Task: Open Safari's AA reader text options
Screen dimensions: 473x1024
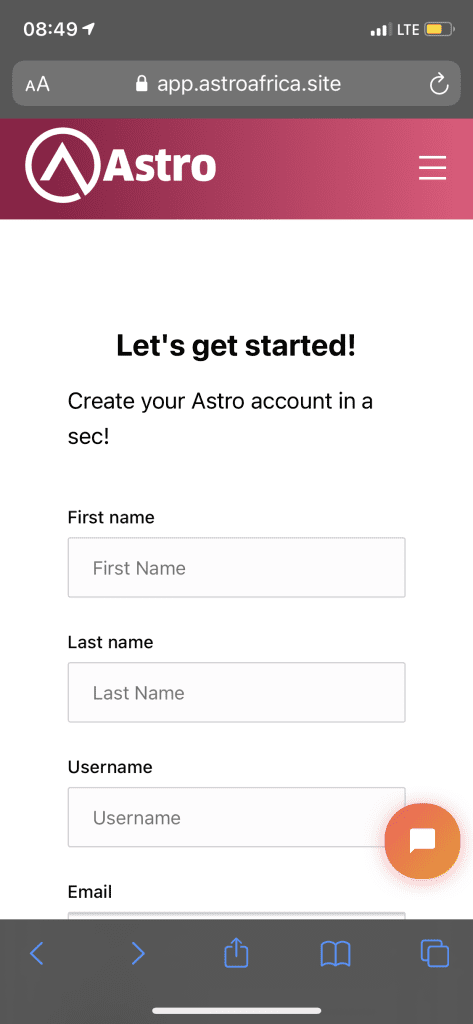Action: [37, 84]
